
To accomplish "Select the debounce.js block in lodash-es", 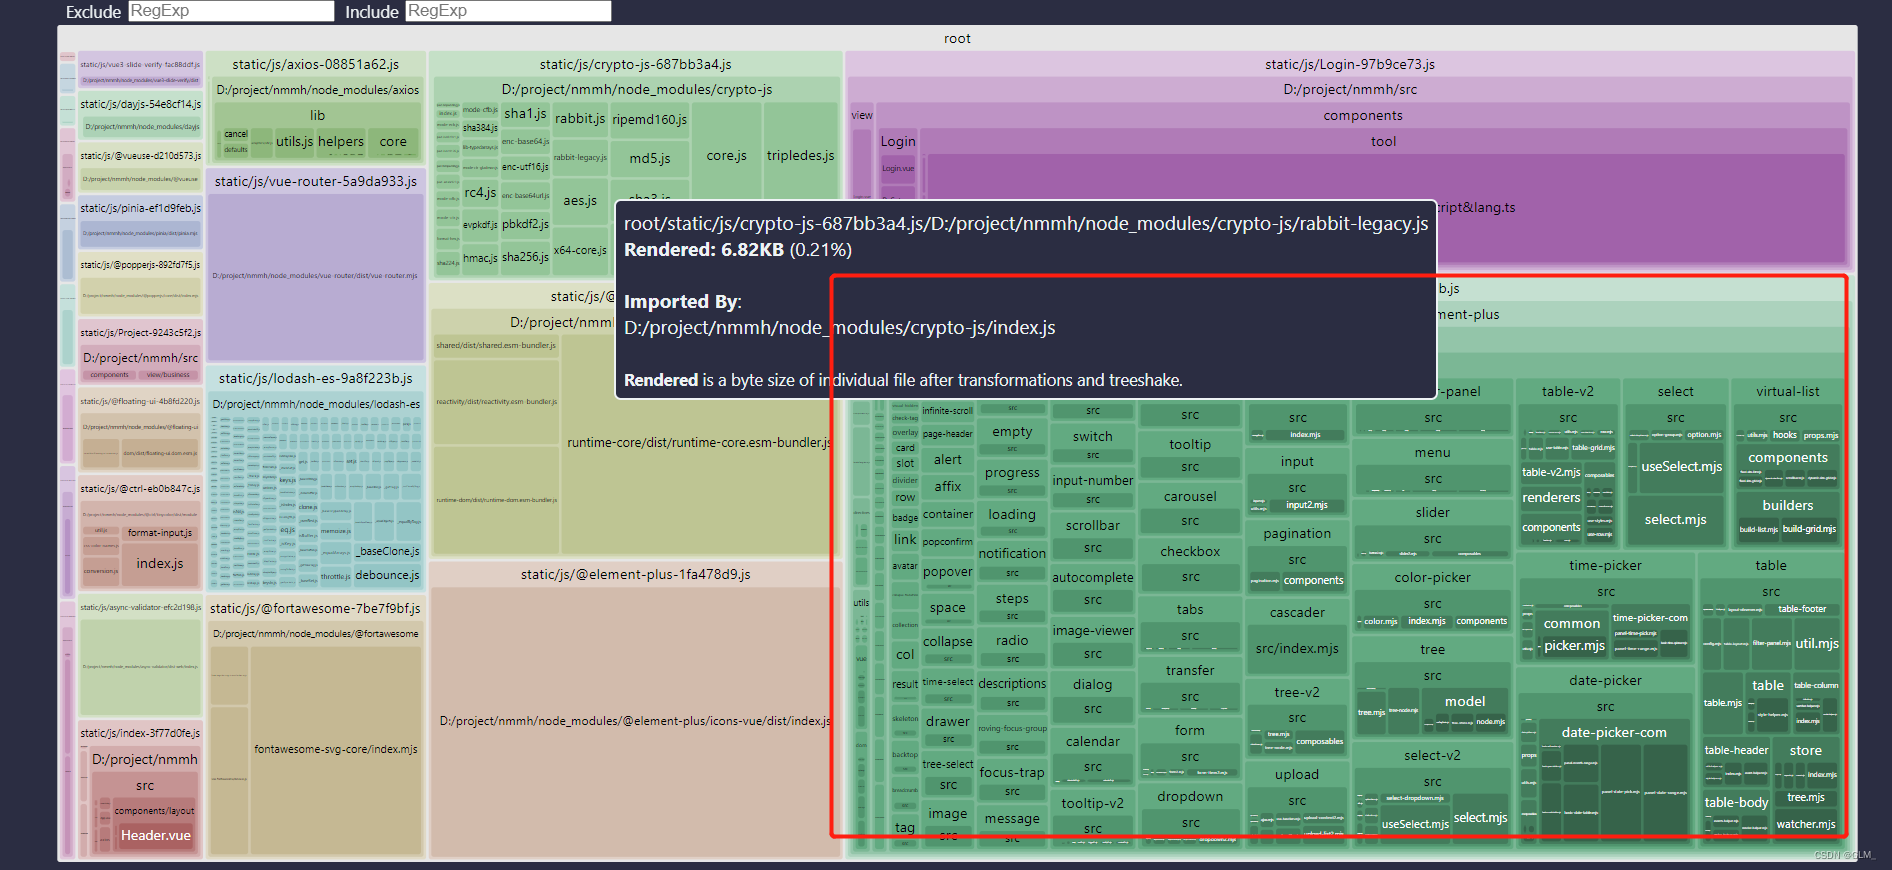I will pos(388,575).
